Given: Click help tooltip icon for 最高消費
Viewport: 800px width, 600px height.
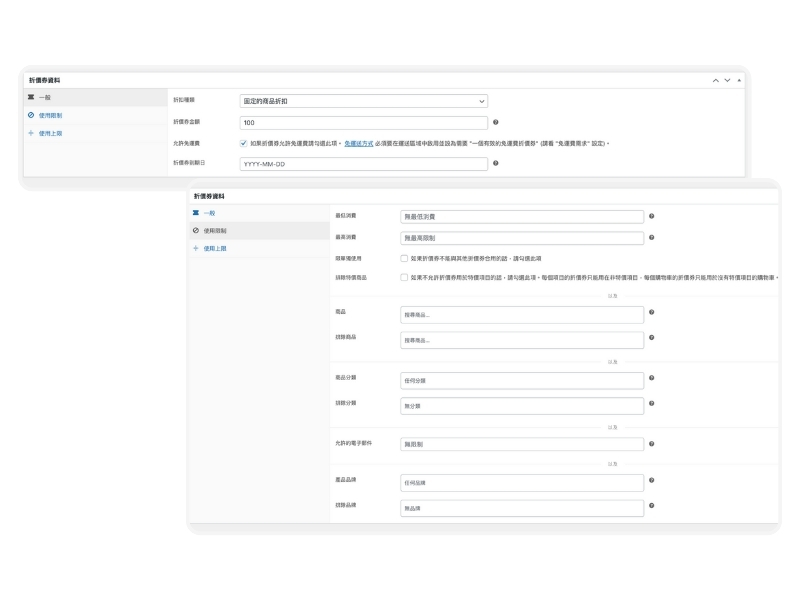Looking at the screenshot, I should (652, 238).
